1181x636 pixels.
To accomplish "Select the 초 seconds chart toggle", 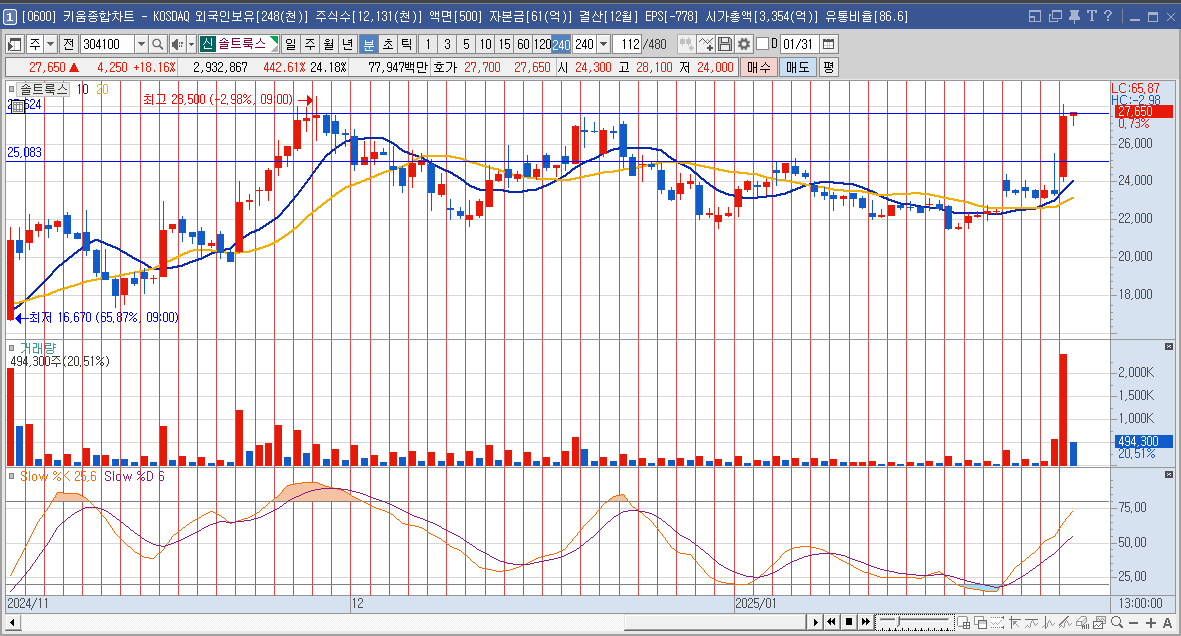I will tap(388, 44).
